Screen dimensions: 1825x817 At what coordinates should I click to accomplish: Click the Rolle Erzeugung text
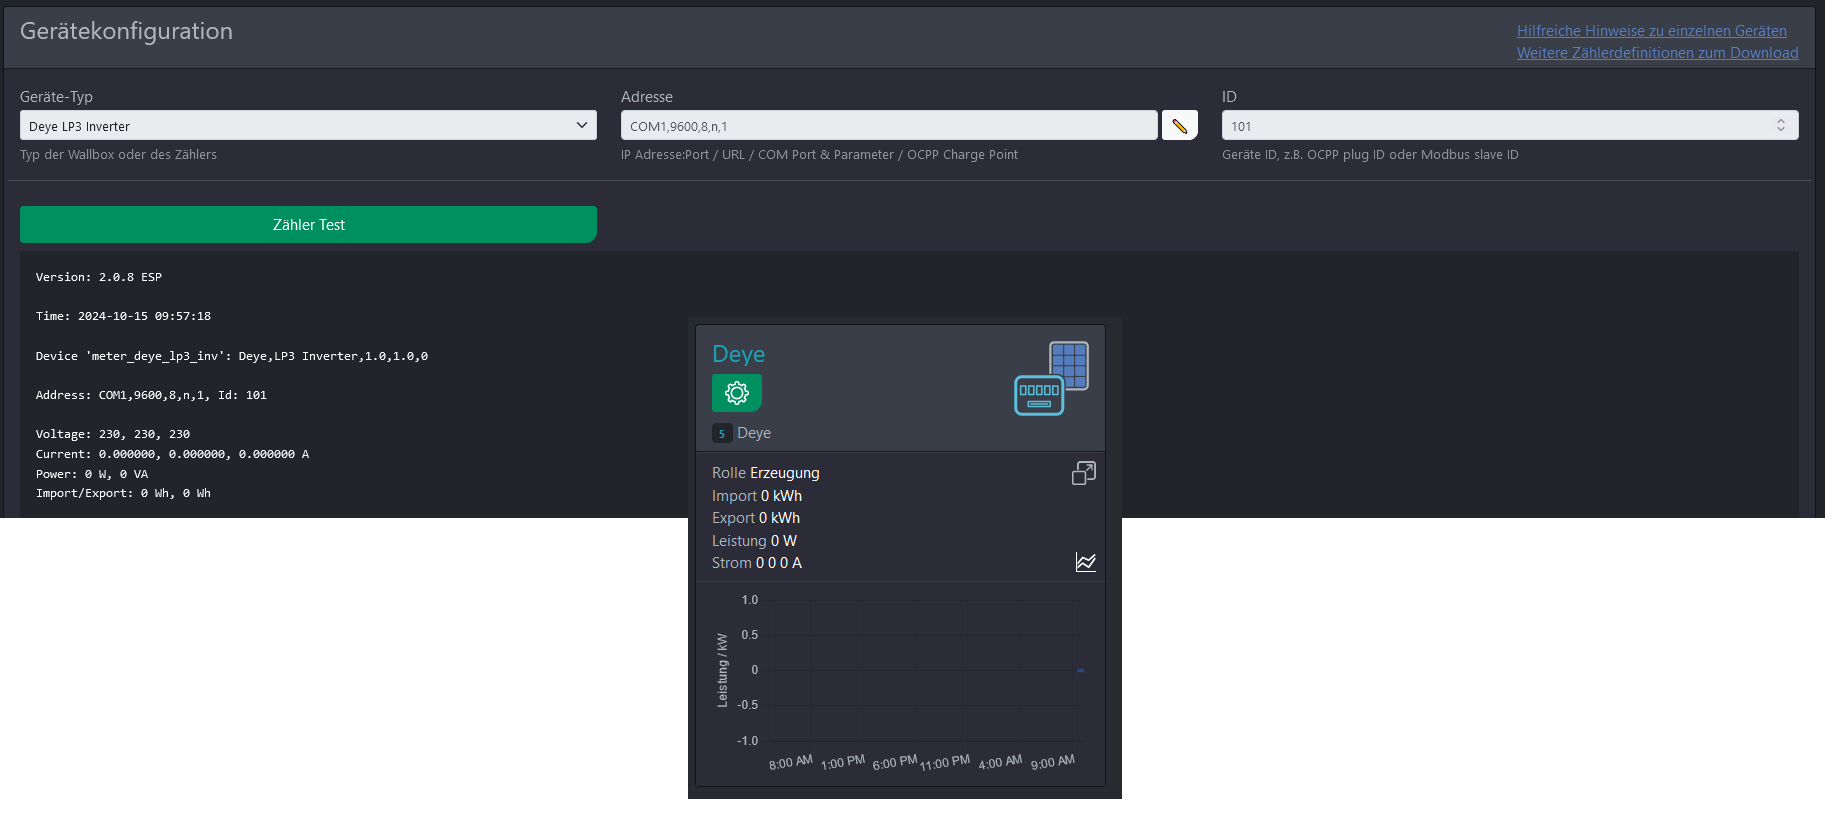tap(766, 473)
